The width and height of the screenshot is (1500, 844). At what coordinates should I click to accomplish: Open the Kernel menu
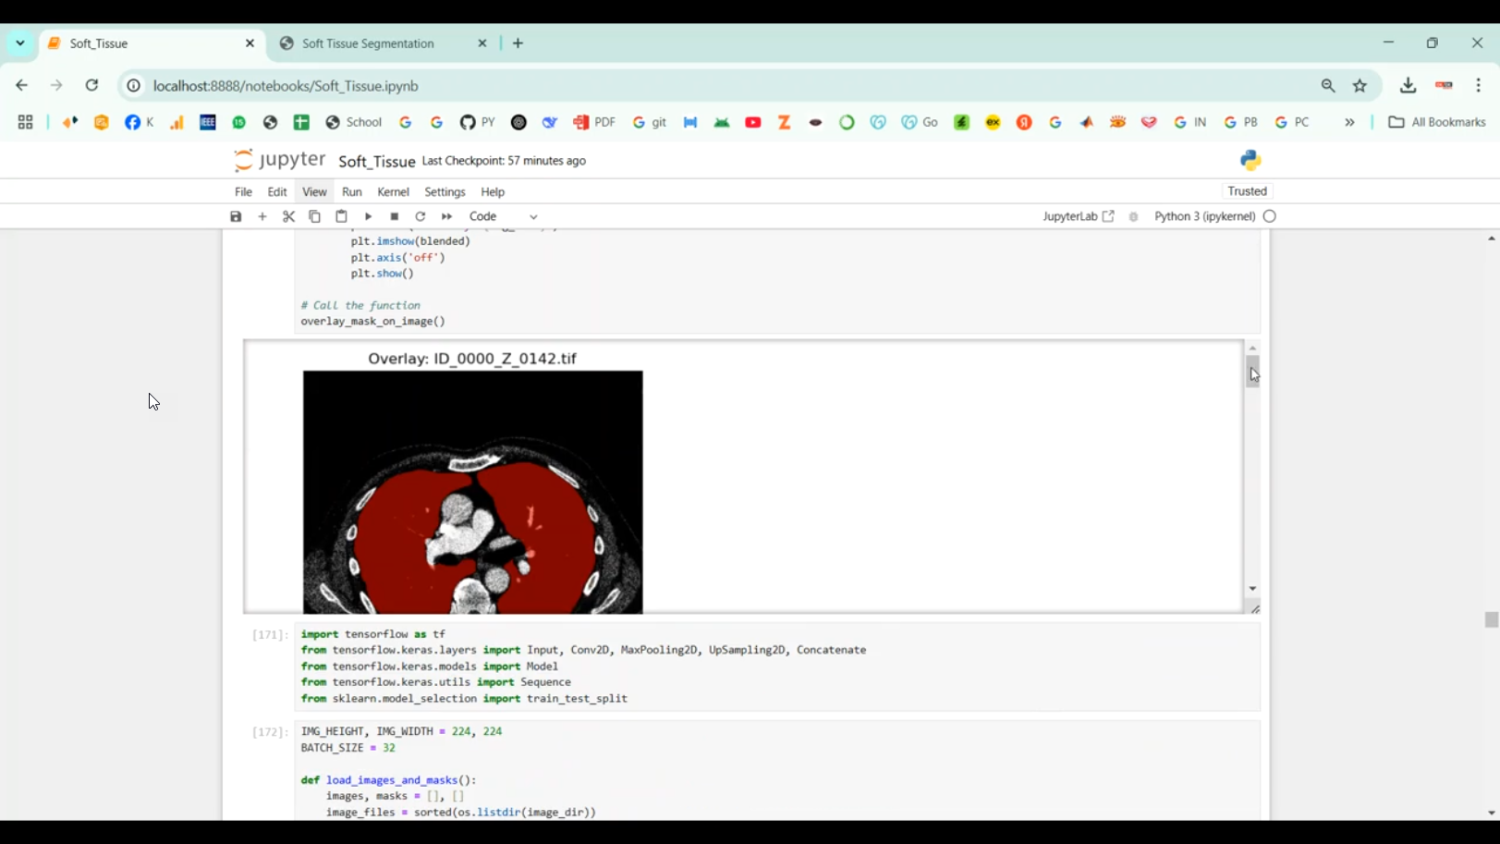pyautogui.click(x=393, y=192)
